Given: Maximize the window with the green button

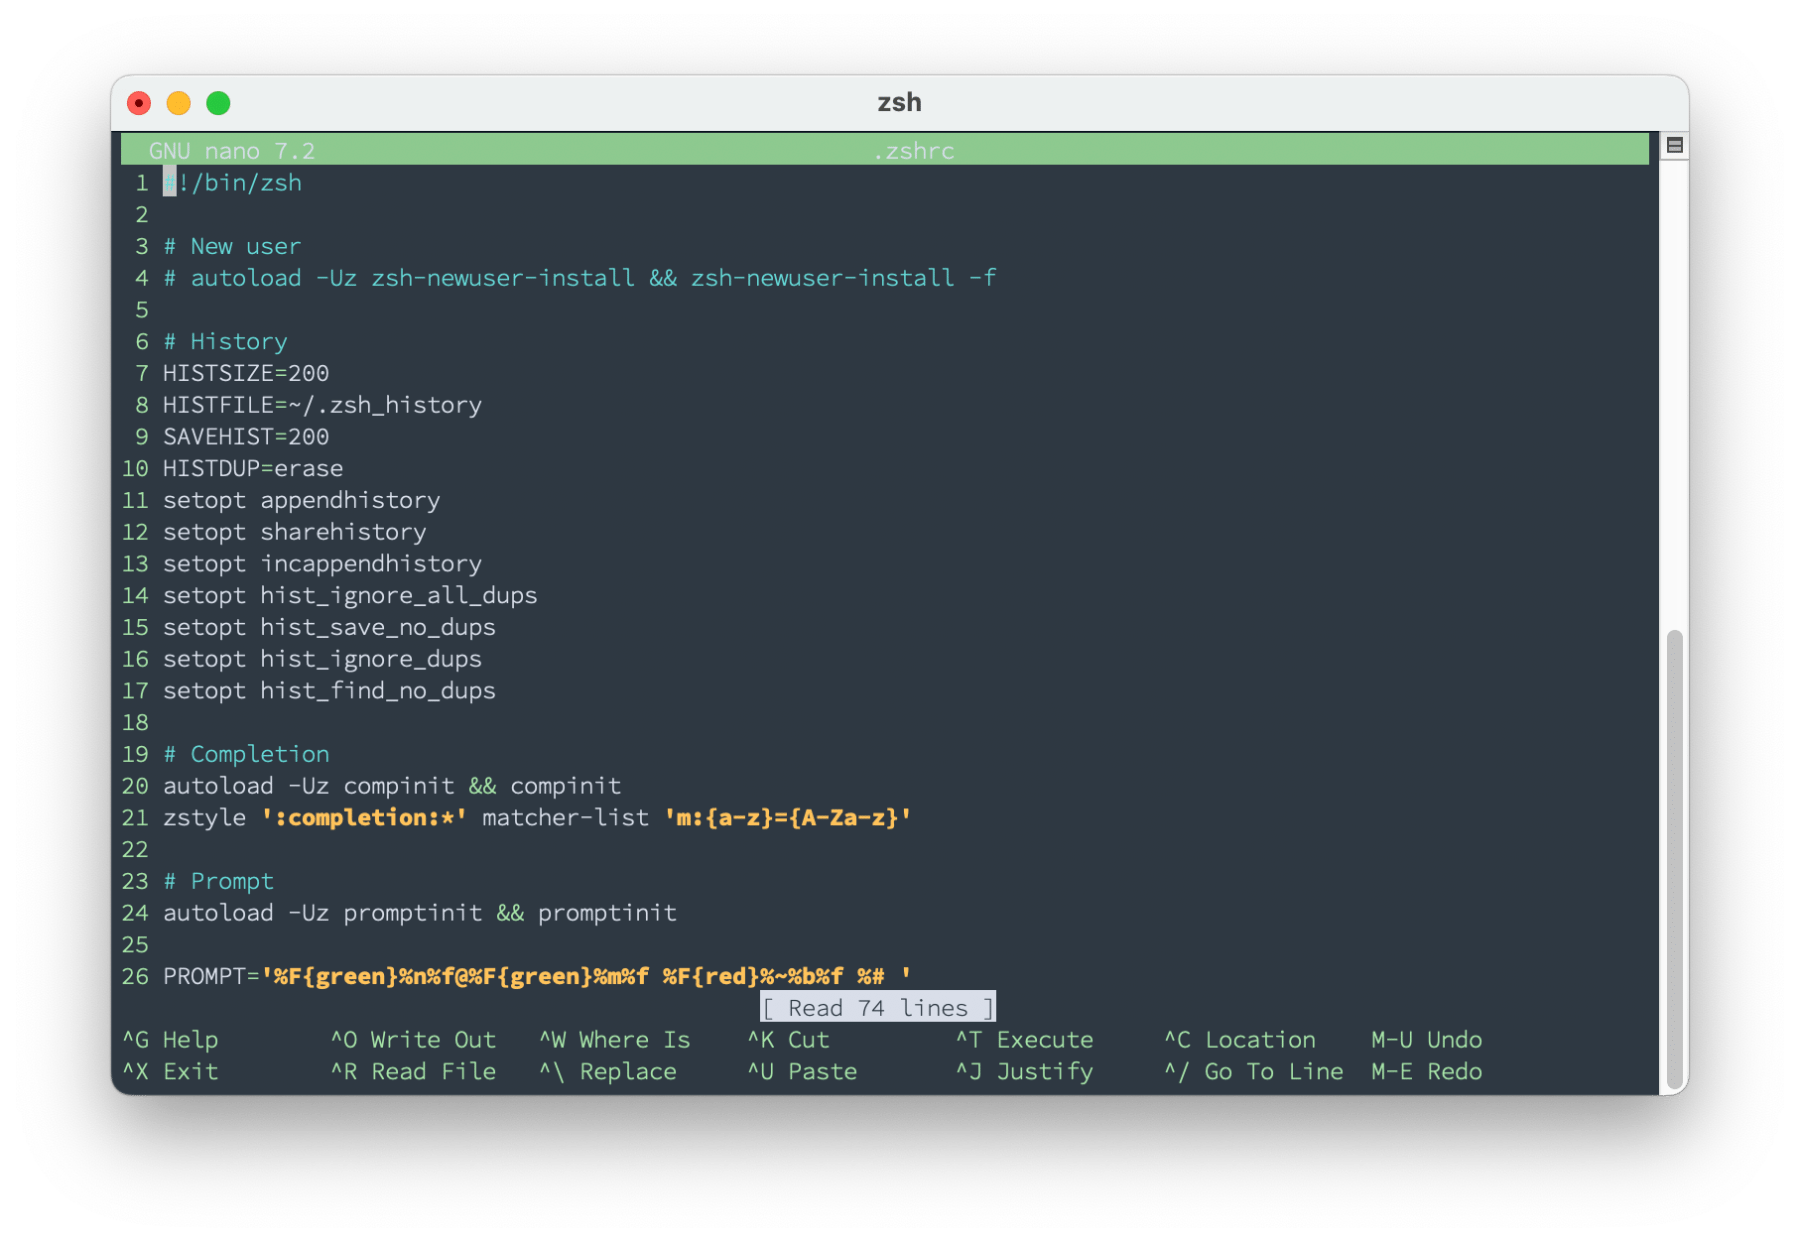Looking at the screenshot, I should tap(218, 103).
